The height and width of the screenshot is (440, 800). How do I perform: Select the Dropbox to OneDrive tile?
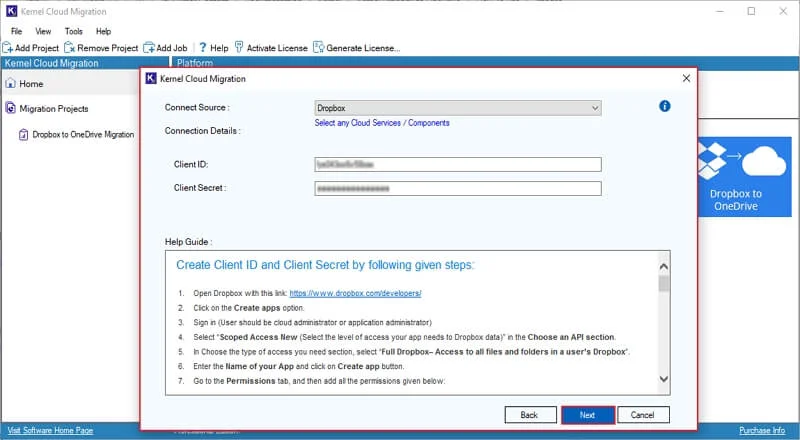pyautogui.click(x=744, y=177)
